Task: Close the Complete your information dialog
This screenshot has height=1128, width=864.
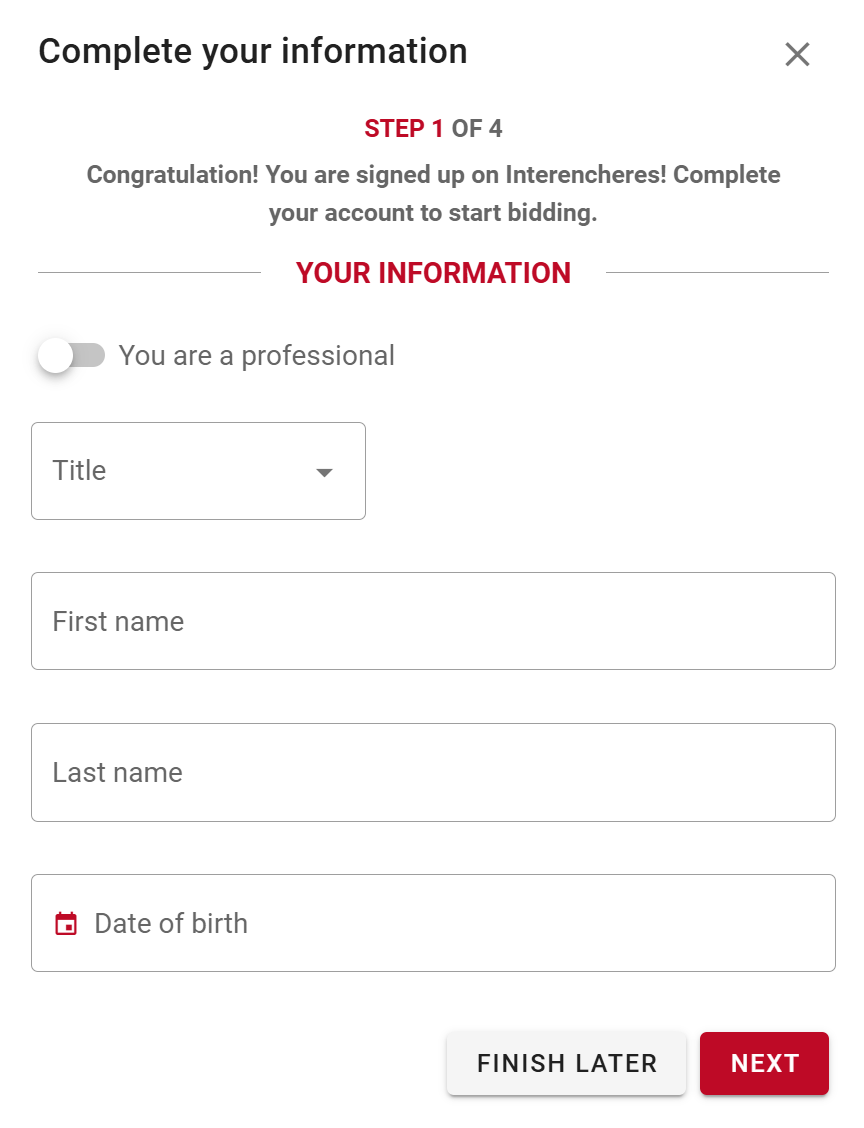Action: tap(796, 54)
